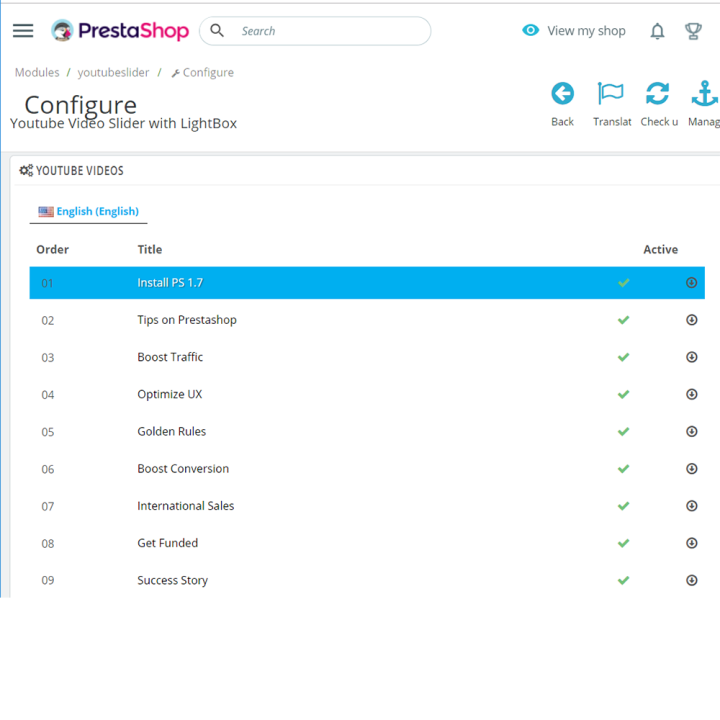Open youtubeslider breadcrumb link

coord(113,73)
